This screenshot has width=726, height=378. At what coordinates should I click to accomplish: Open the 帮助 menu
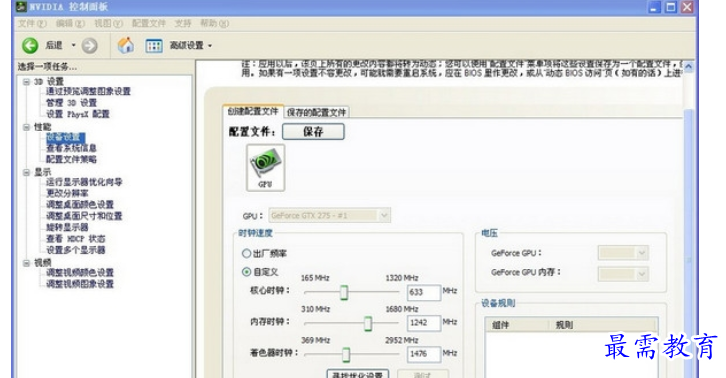pos(214,23)
